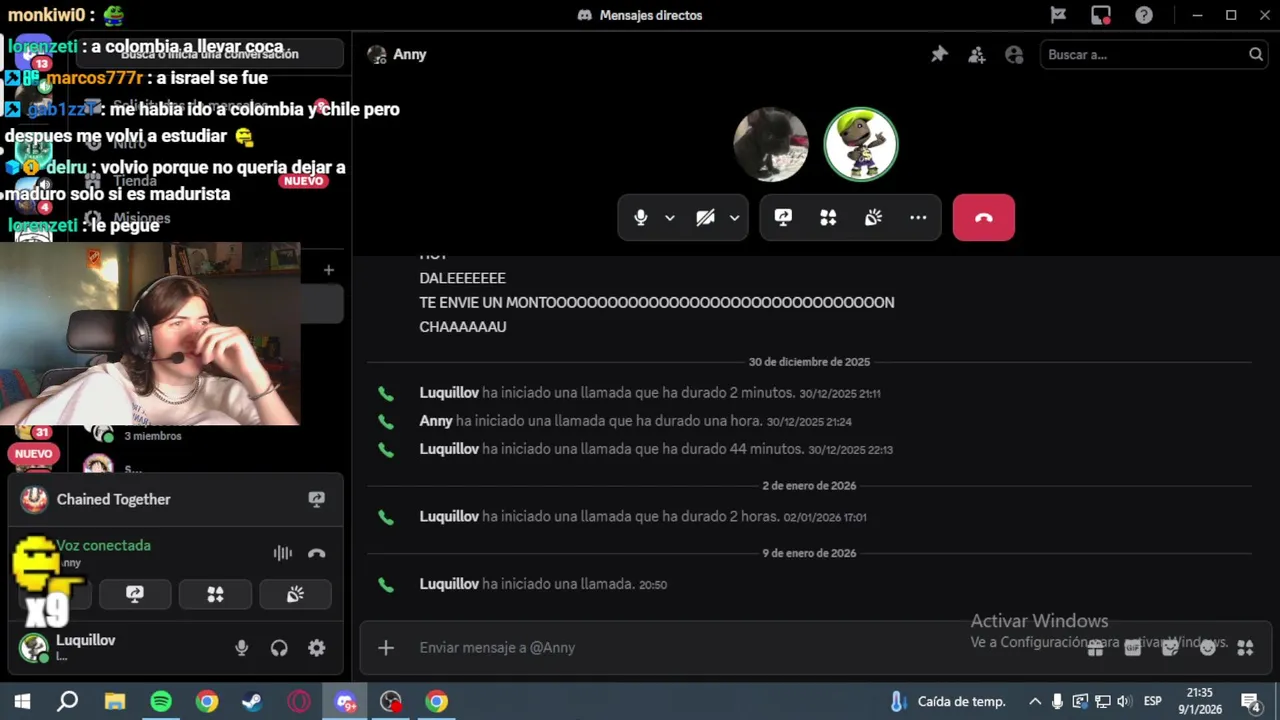Open activities launcher in call controls
This screenshot has height=720, width=1280.
[828, 217]
